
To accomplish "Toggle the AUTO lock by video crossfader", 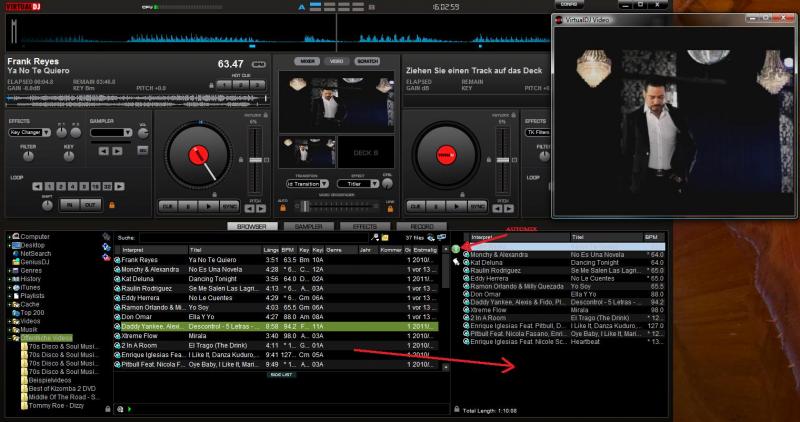I will [x=283, y=208].
